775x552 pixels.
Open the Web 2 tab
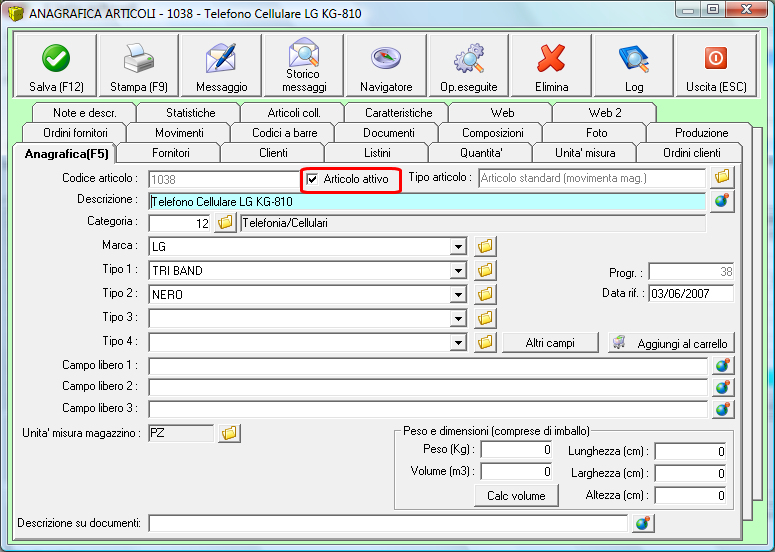(605, 112)
